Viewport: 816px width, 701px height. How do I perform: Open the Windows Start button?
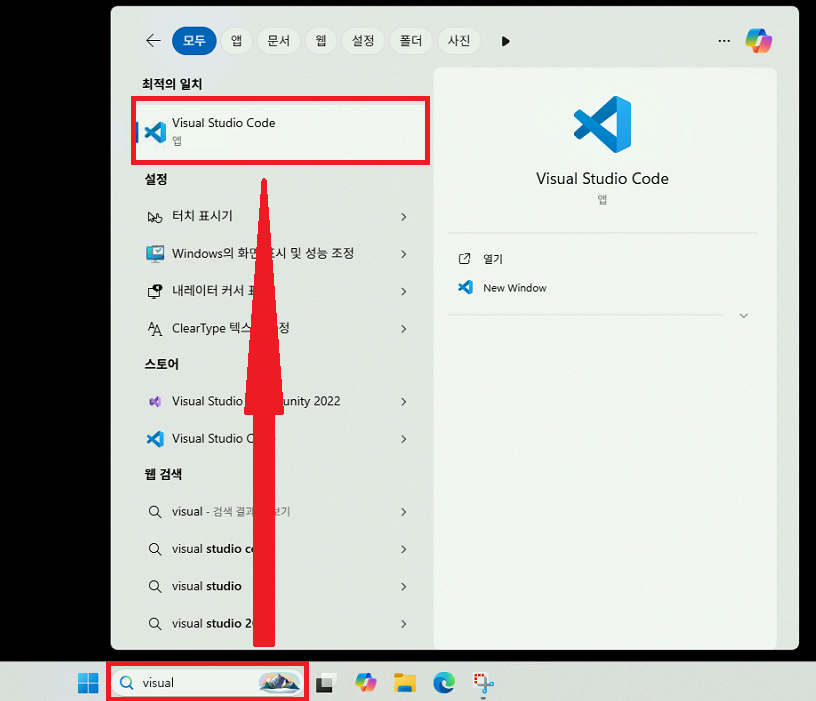88,682
